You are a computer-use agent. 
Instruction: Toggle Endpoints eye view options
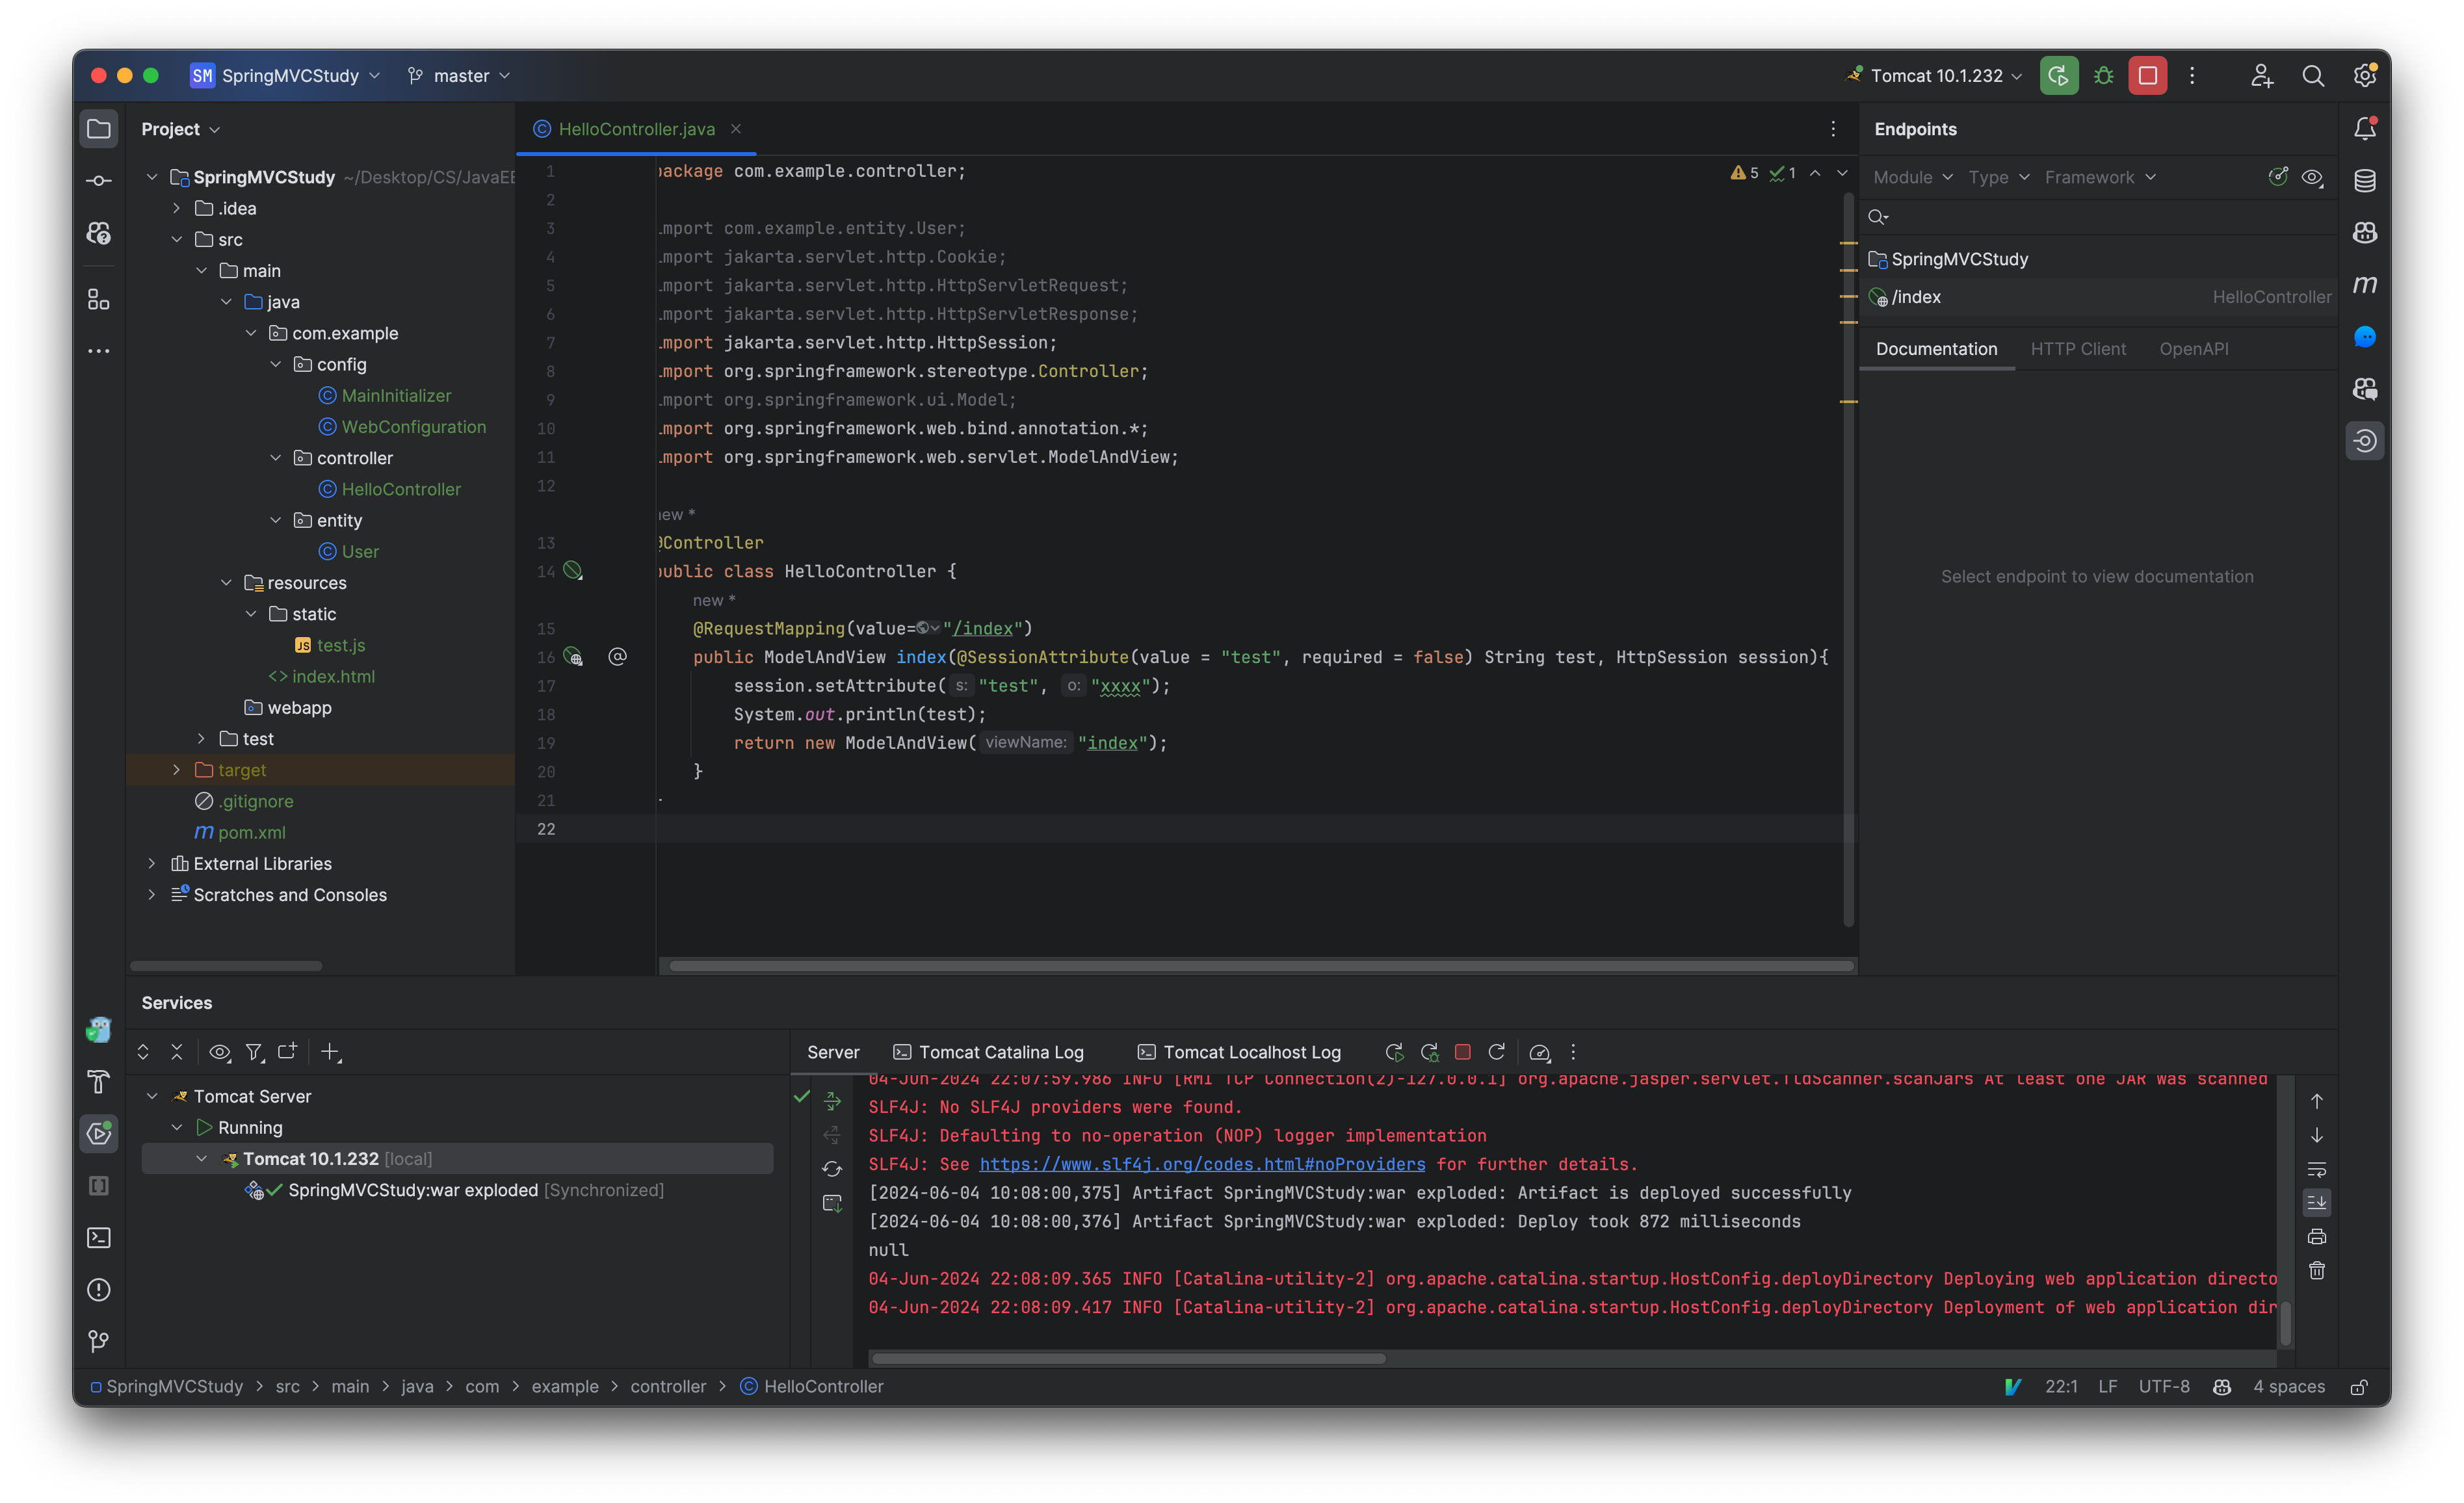(2312, 177)
